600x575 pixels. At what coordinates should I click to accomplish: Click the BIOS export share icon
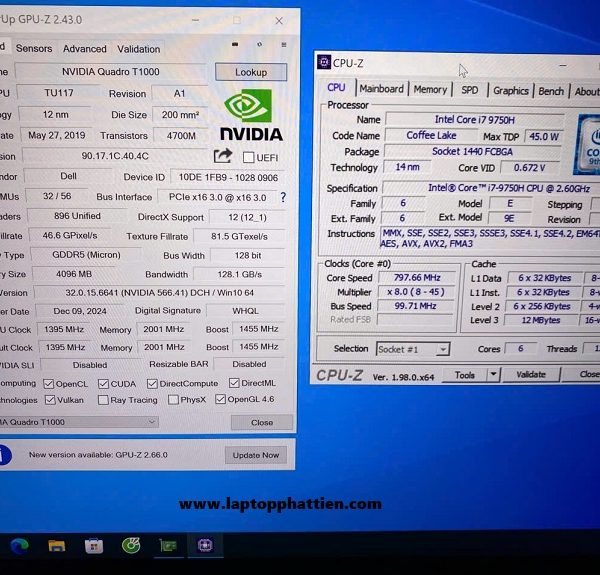(223, 156)
